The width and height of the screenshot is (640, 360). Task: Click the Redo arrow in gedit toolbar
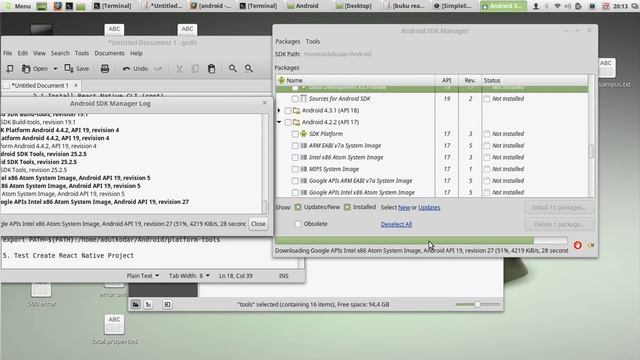click(158, 69)
